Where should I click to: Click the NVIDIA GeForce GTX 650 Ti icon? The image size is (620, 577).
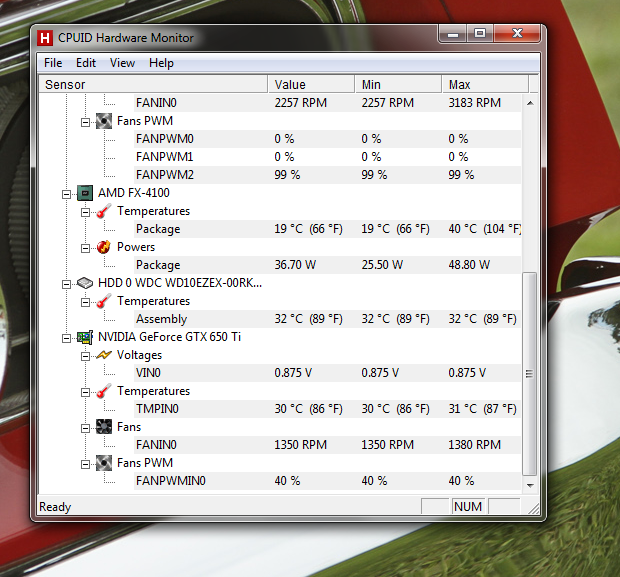point(86,337)
